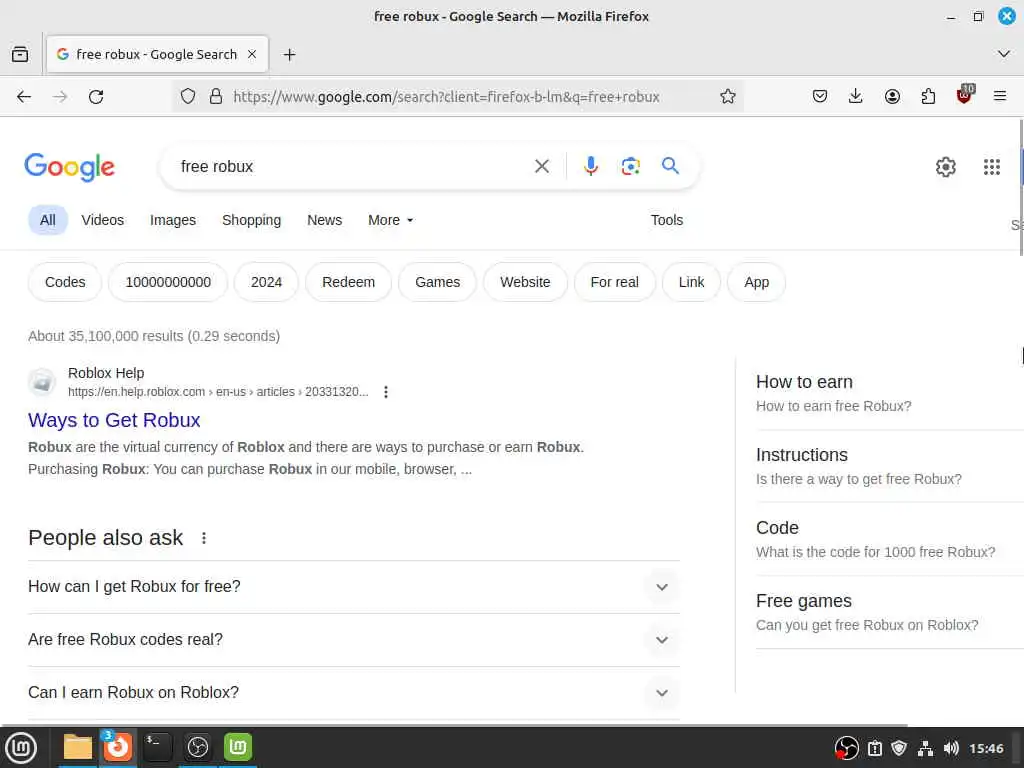Open the uBlock Origin extension icon
The image size is (1024, 768).
coord(965,95)
